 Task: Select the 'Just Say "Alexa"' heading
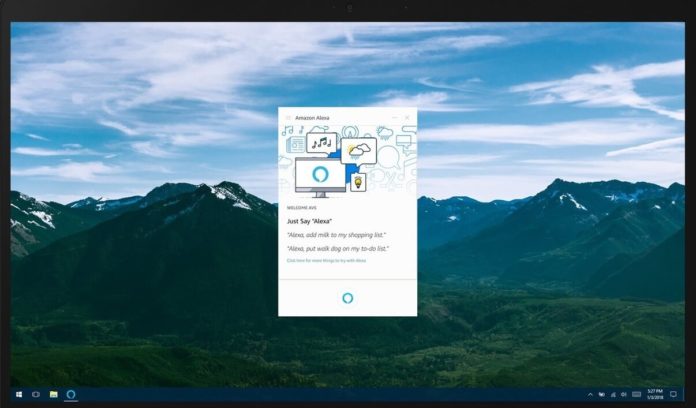[309, 221]
